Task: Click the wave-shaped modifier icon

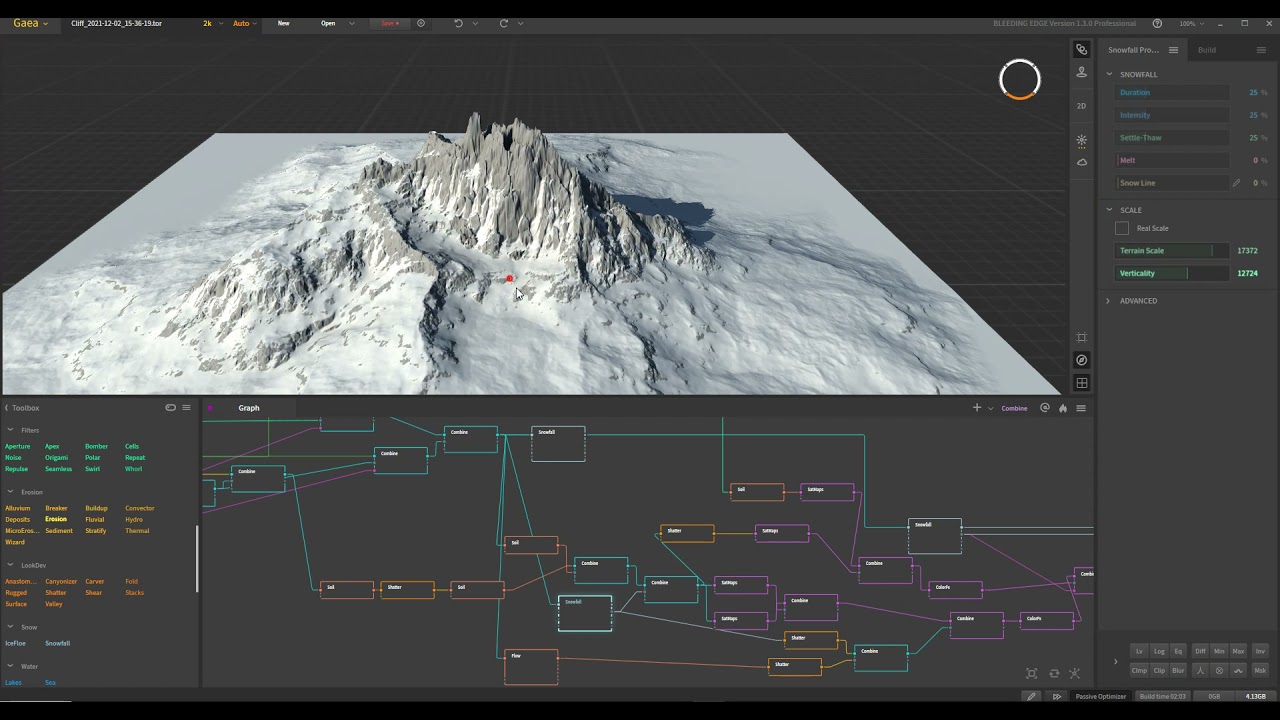Action: point(1238,670)
